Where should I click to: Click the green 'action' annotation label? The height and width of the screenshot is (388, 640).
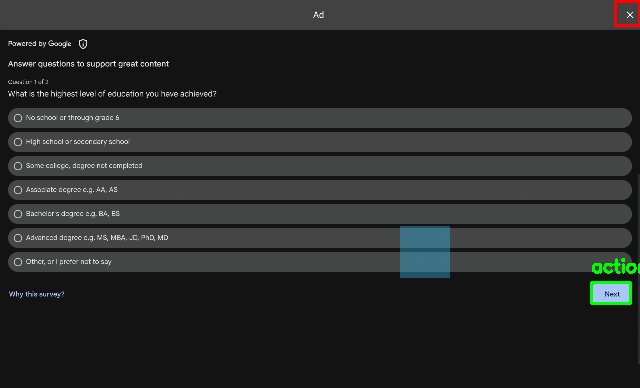pyautogui.click(x=616, y=267)
